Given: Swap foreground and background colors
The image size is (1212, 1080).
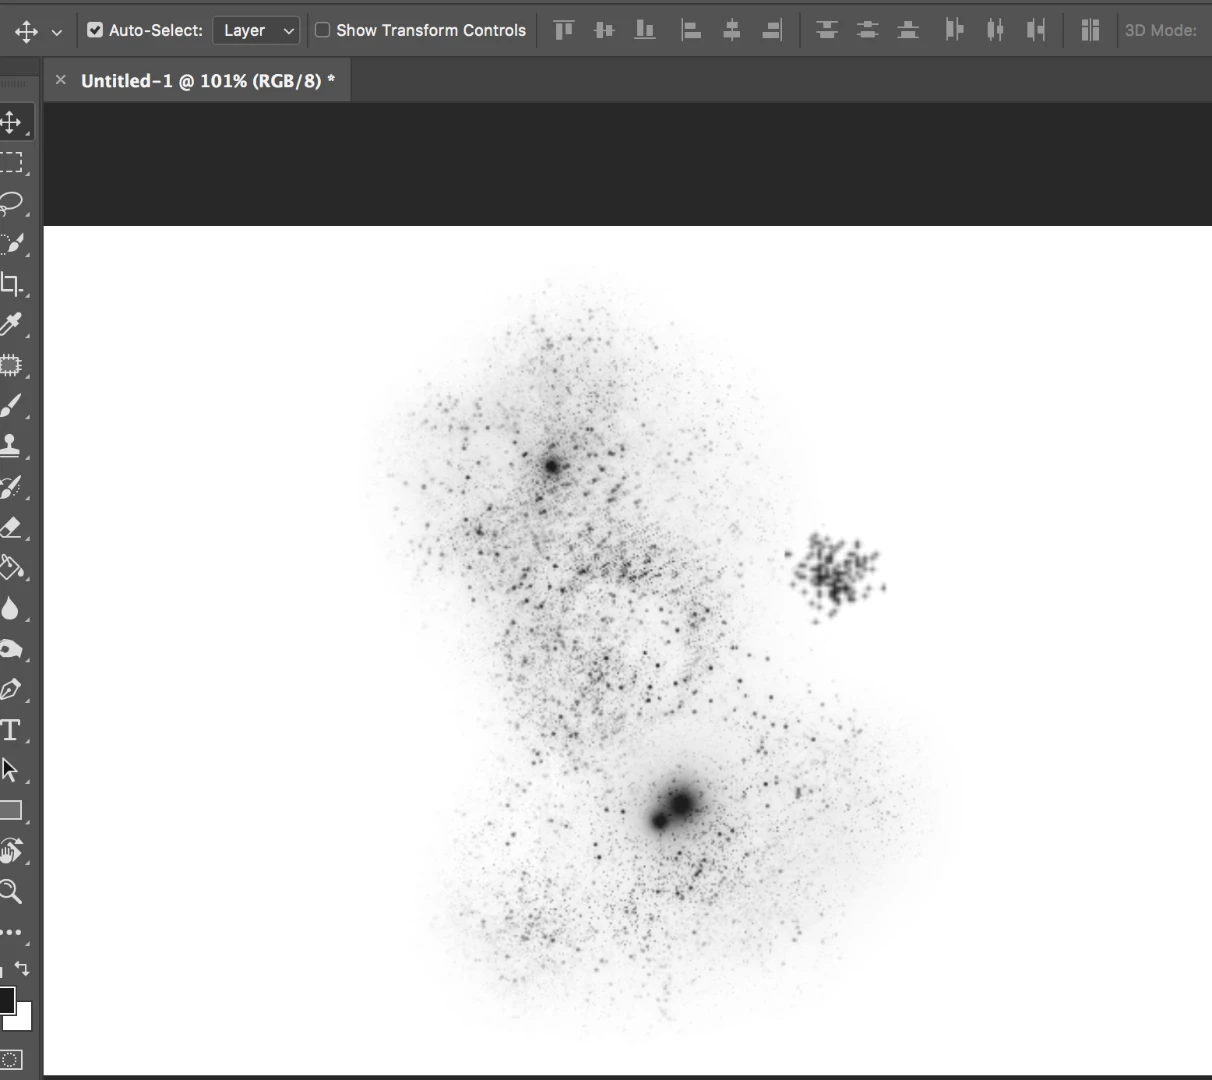Looking at the screenshot, I should (x=22, y=969).
